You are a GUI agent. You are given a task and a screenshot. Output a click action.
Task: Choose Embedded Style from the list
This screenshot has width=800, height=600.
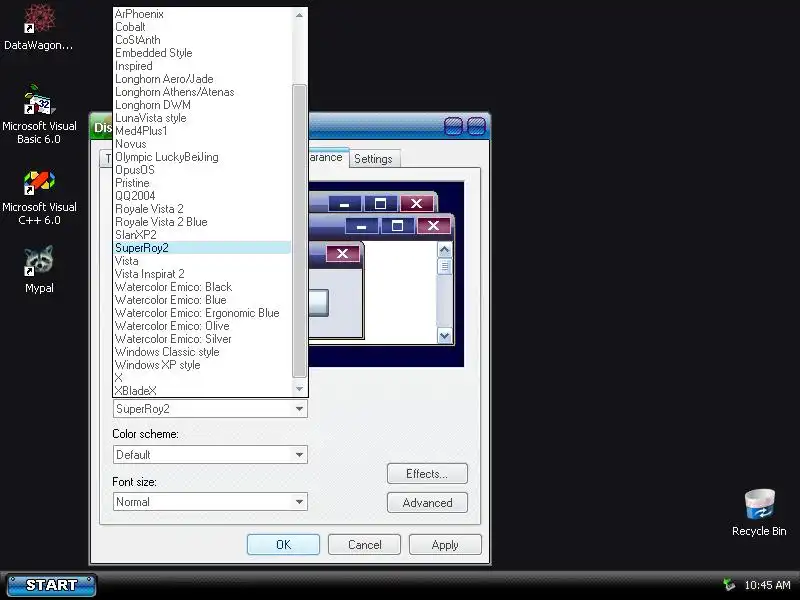pyautogui.click(x=202, y=53)
